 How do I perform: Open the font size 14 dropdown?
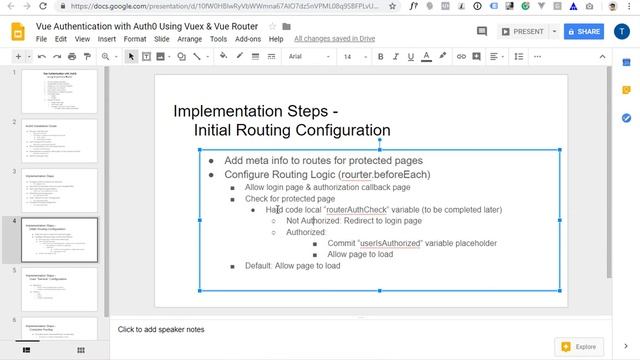(355, 57)
